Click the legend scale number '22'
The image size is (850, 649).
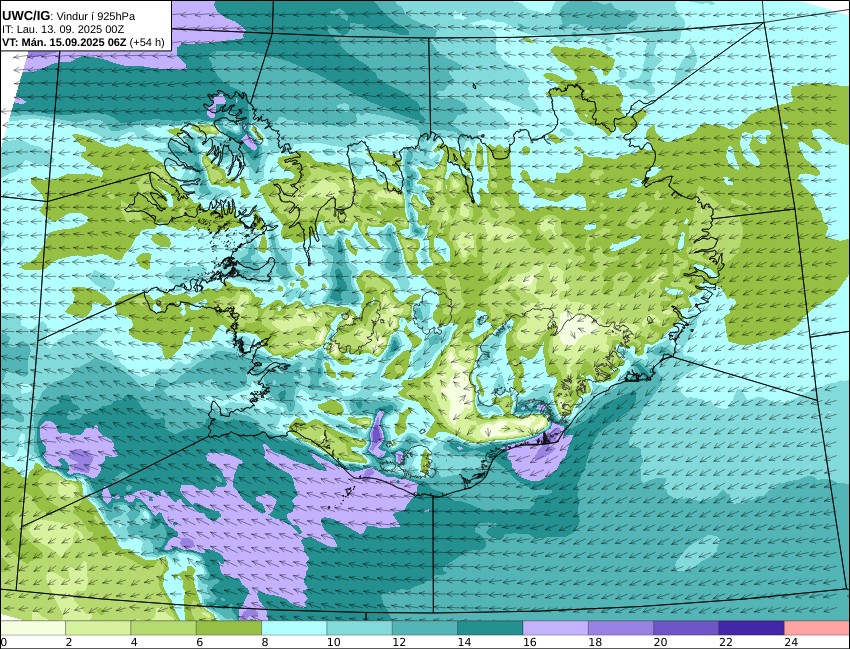(726, 642)
